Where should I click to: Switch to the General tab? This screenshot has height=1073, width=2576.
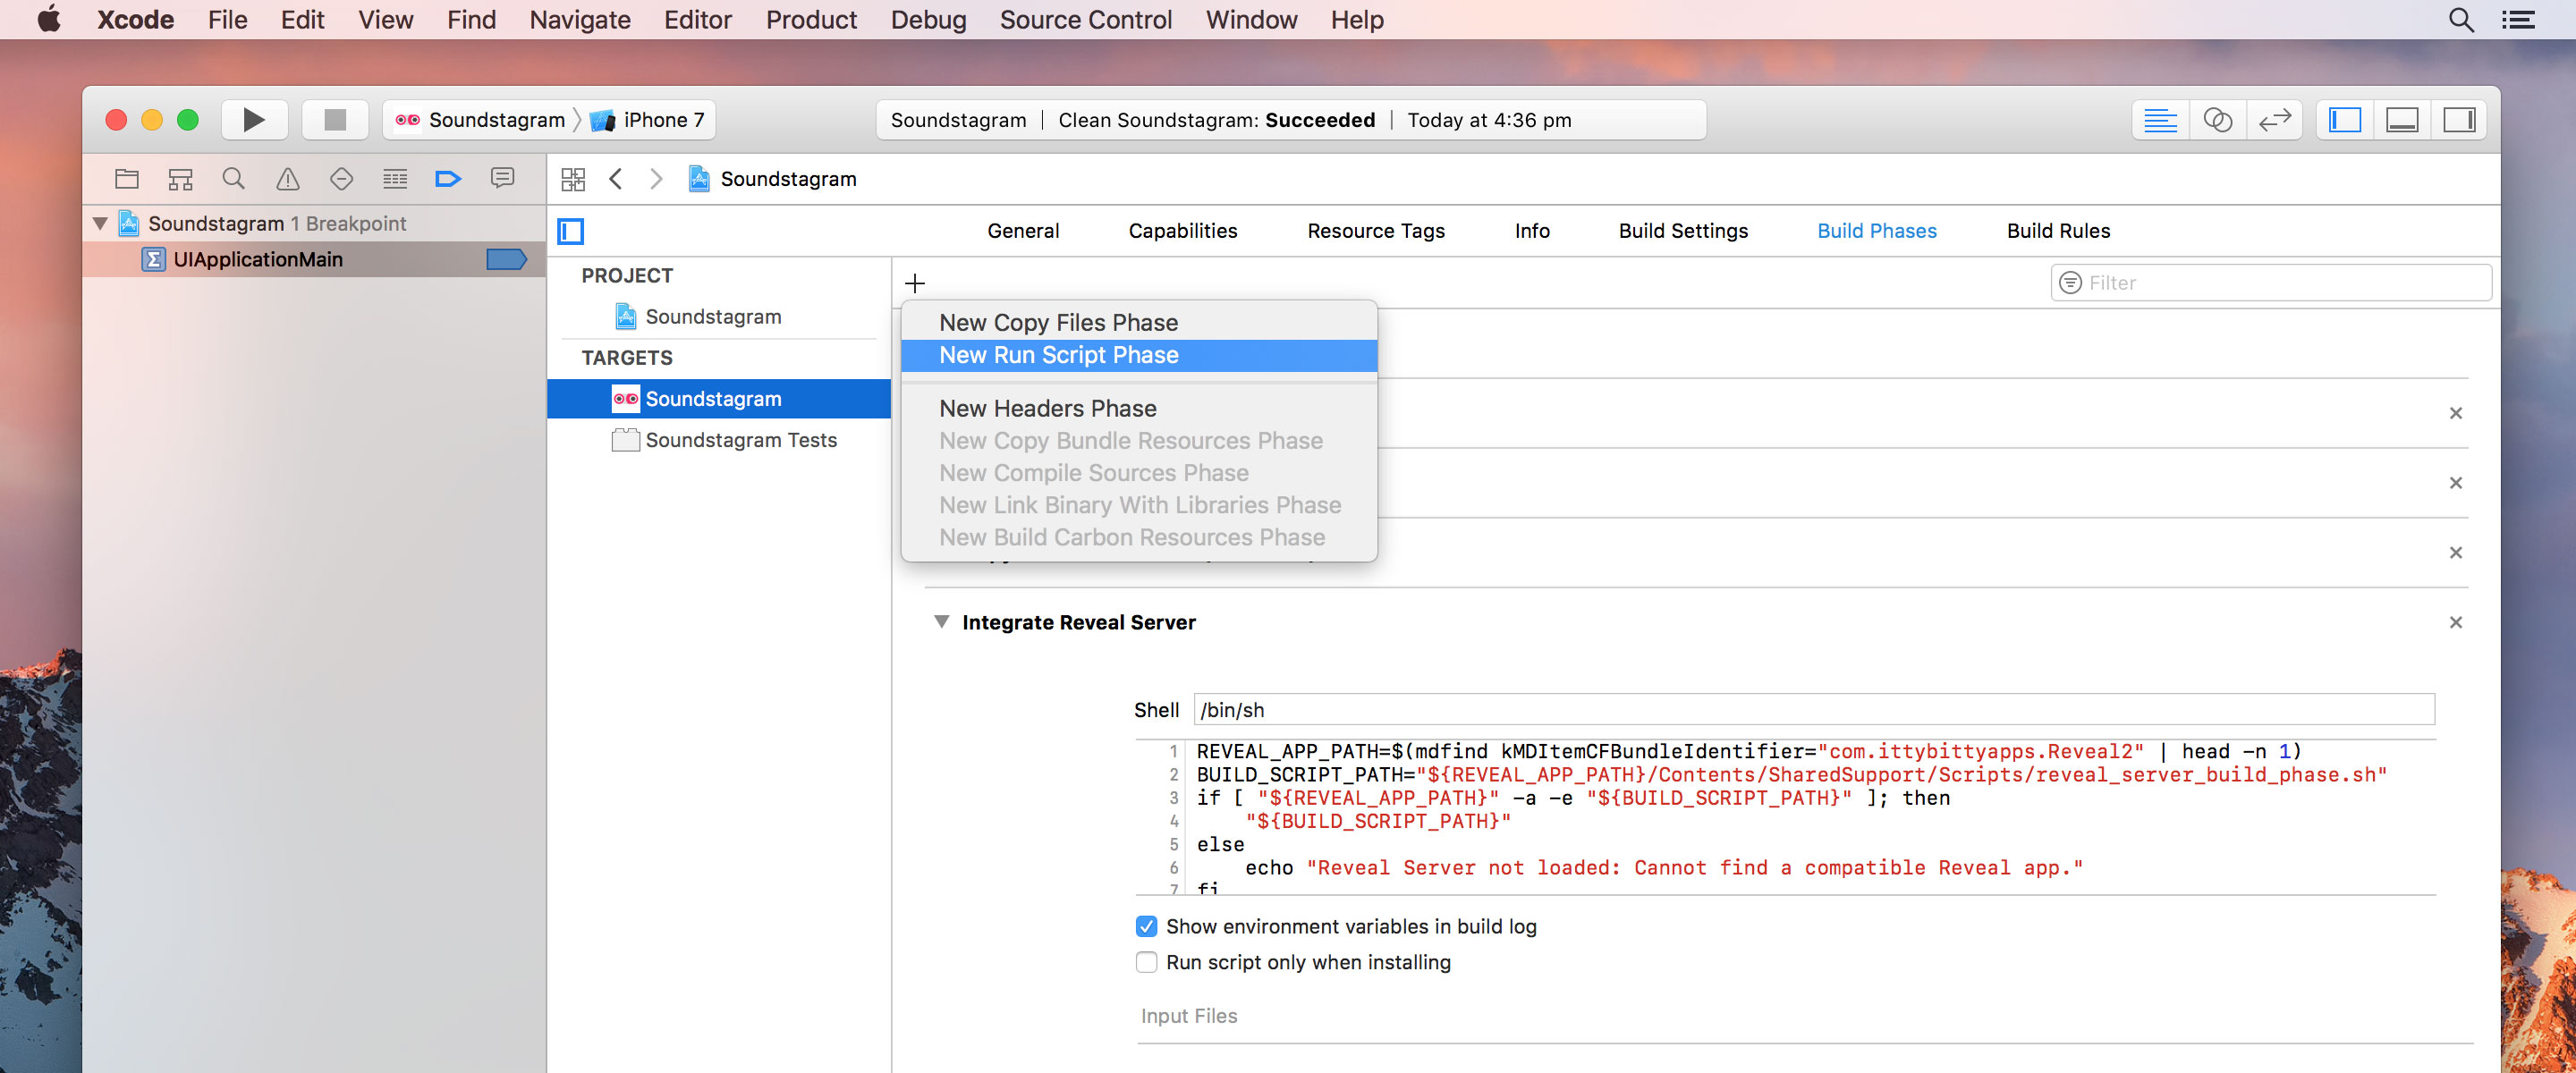1023,231
